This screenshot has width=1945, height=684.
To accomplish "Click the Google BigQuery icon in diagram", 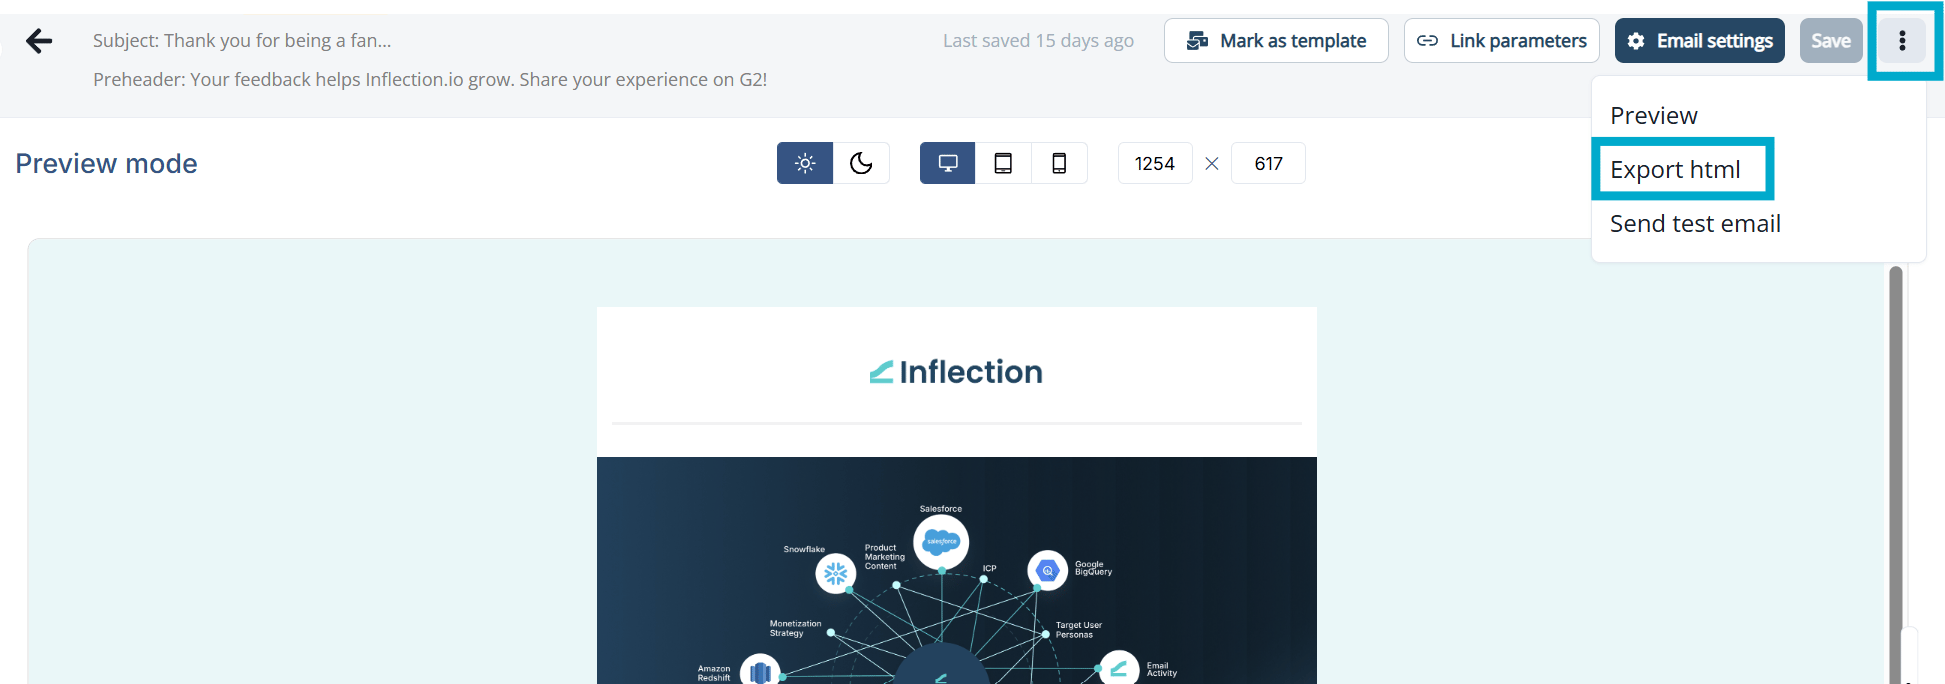I will (x=1048, y=570).
